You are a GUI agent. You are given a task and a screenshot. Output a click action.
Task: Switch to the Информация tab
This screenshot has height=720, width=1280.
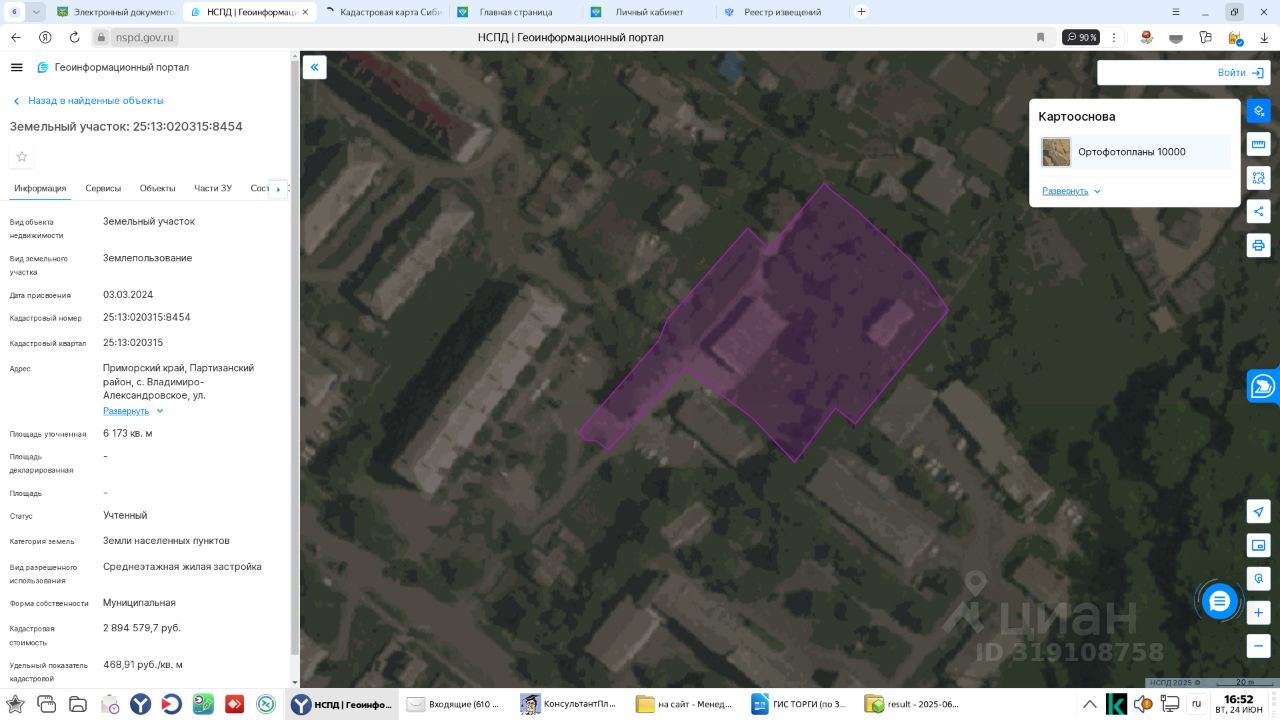[x=40, y=188]
